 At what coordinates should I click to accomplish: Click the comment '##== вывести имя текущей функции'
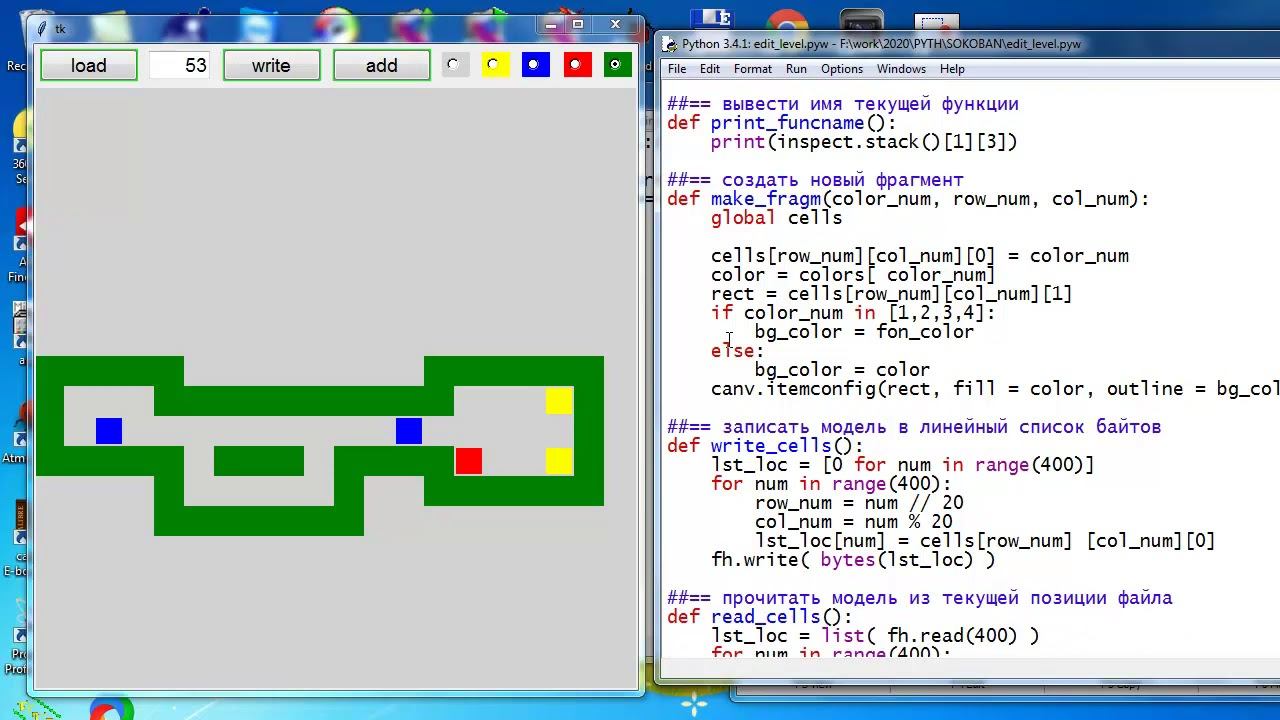point(843,104)
